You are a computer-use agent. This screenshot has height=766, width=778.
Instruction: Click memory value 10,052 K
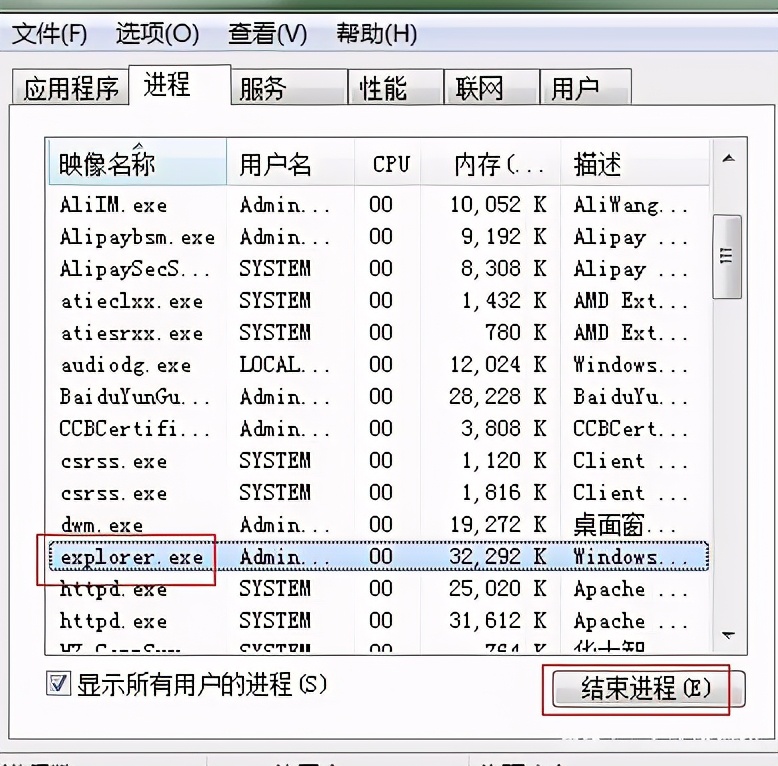(498, 205)
